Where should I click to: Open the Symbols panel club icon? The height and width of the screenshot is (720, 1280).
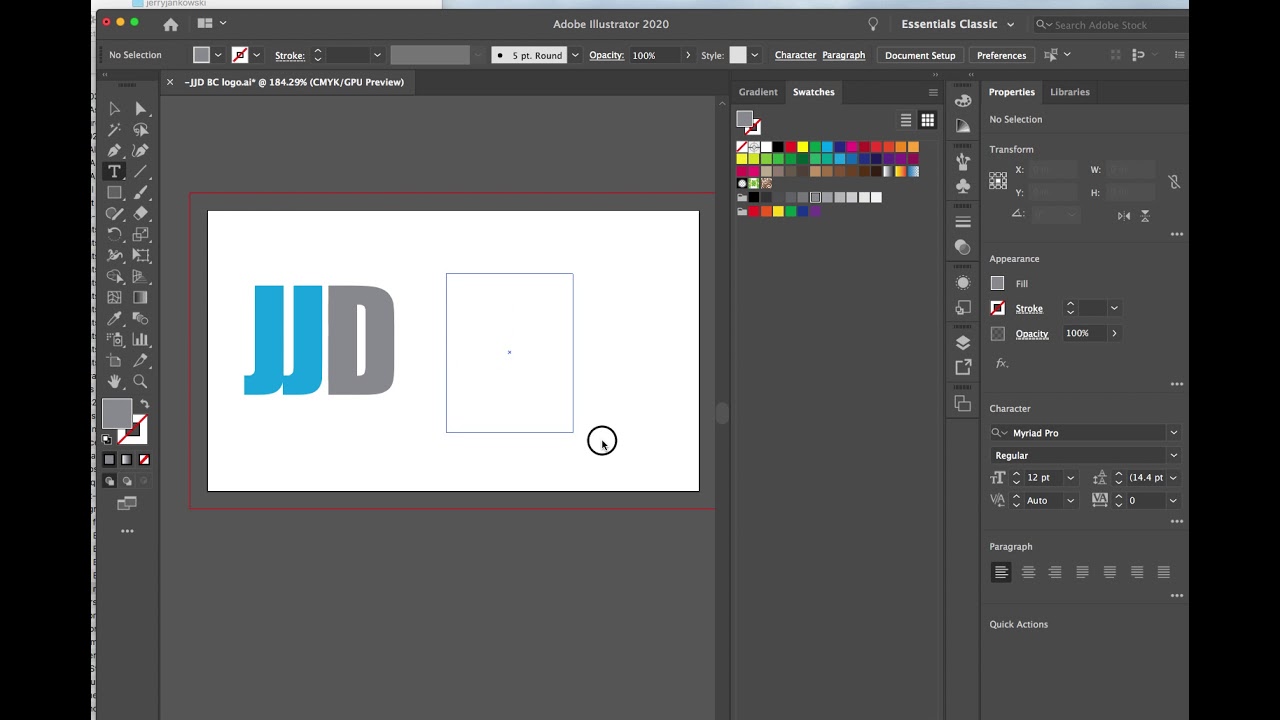pyautogui.click(x=963, y=186)
